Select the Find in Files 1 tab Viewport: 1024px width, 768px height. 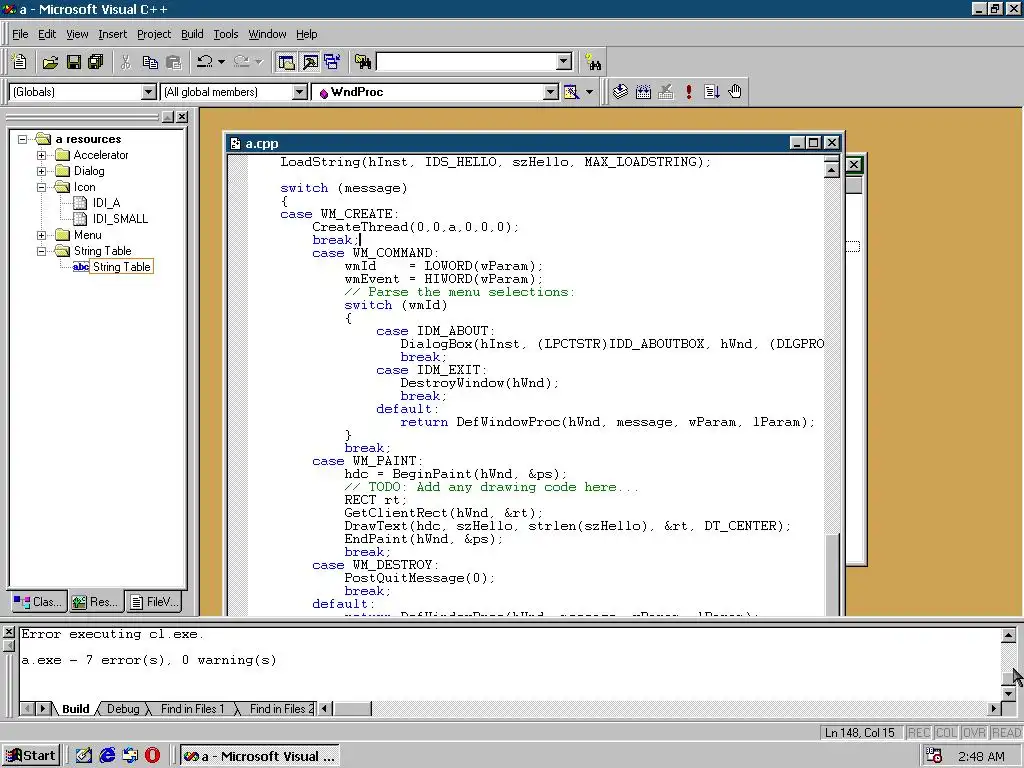click(x=192, y=709)
